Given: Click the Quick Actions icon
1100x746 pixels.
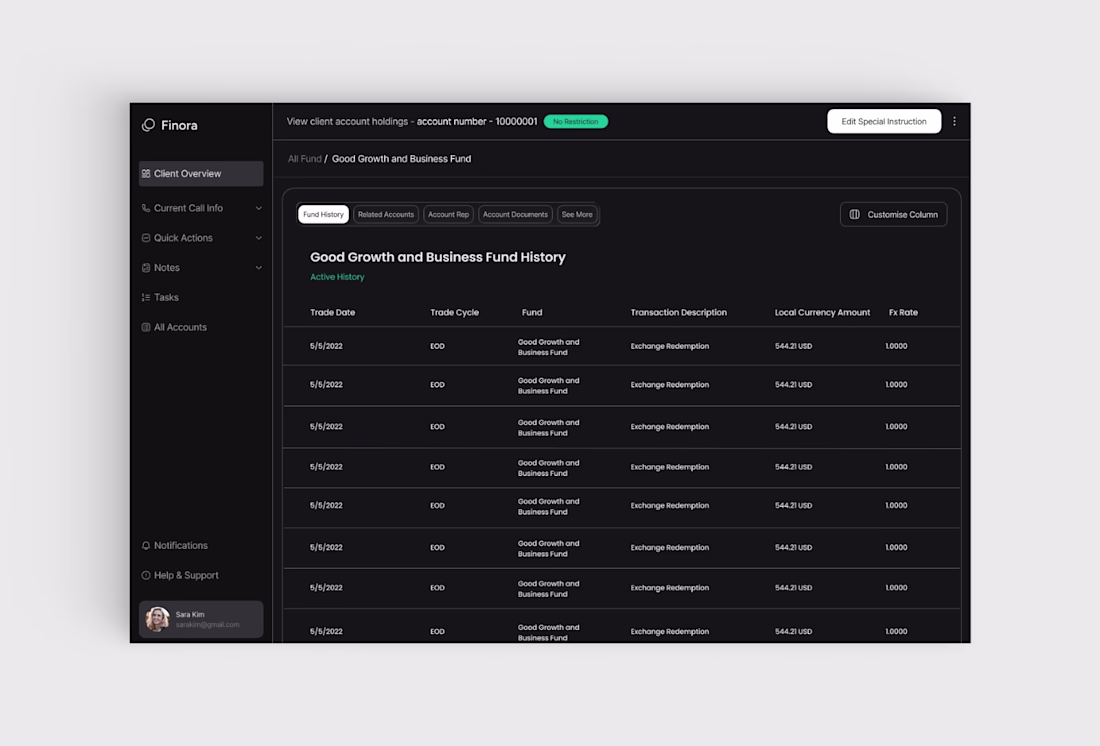Looking at the screenshot, I should point(146,238).
